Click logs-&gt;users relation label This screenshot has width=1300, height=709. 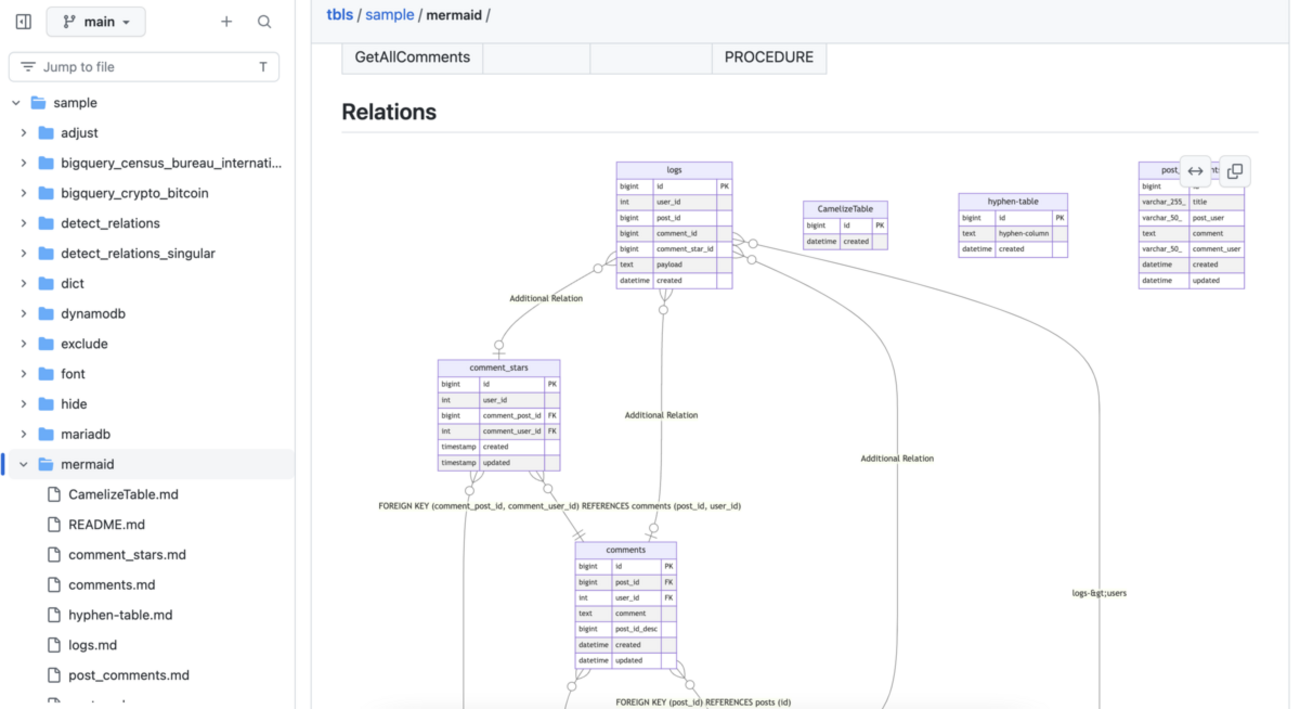point(1099,593)
